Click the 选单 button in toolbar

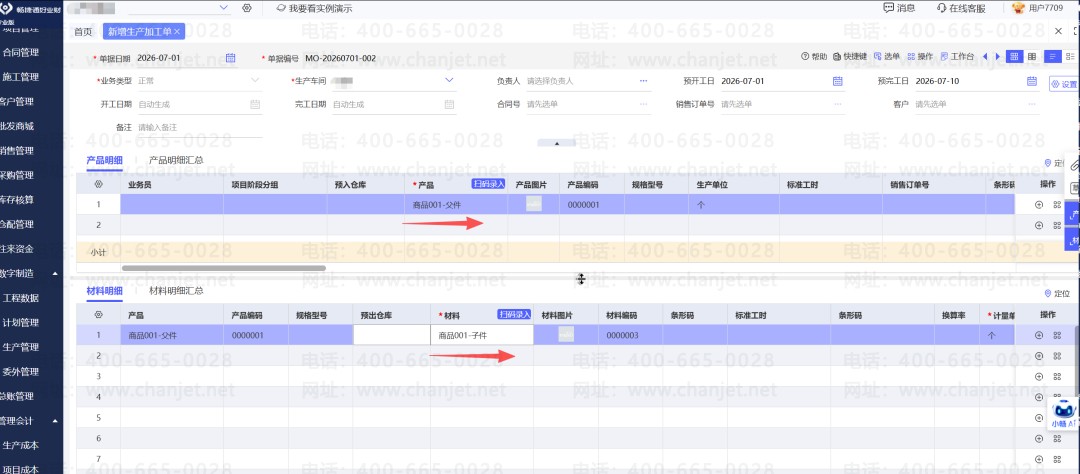tap(886, 56)
